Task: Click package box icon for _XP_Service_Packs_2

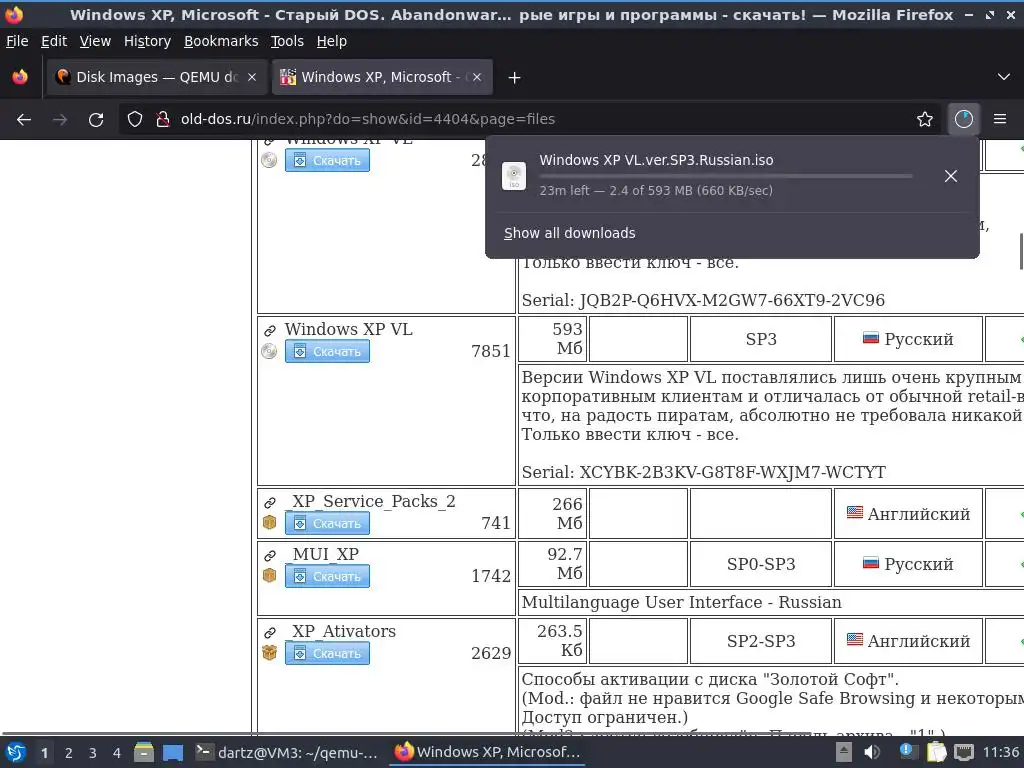Action: [269, 522]
